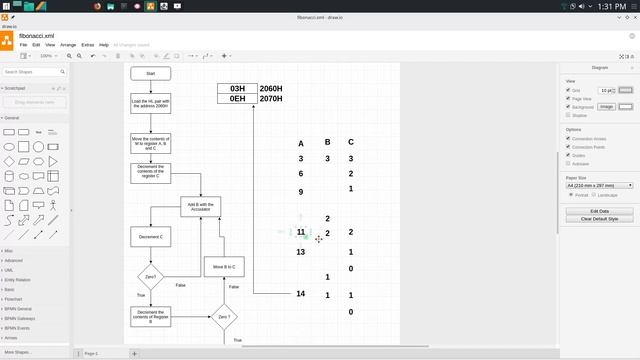Image resolution: width=640 pixels, height=360 pixels.
Task: Click the Clear Default Style button
Action: point(599,219)
